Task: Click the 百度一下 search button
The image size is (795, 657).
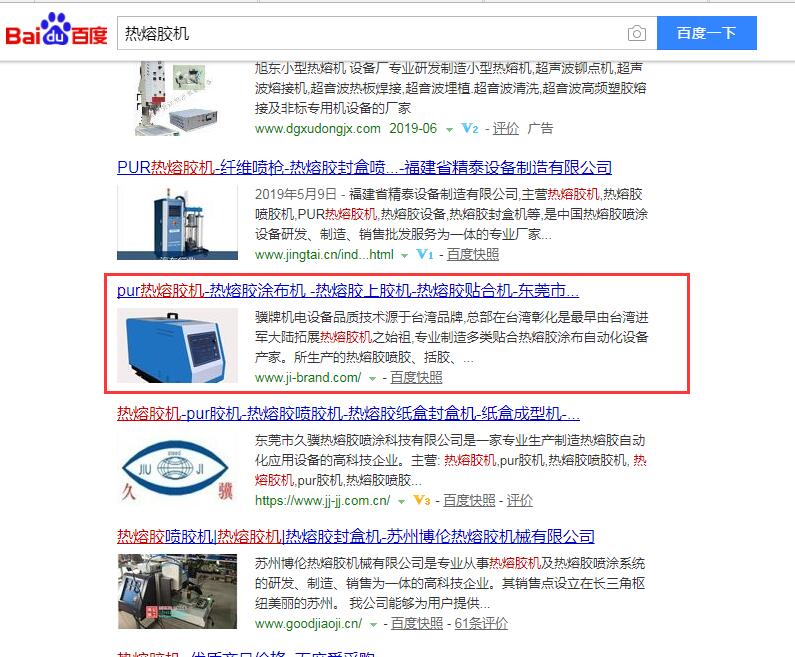Action: pos(707,33)
